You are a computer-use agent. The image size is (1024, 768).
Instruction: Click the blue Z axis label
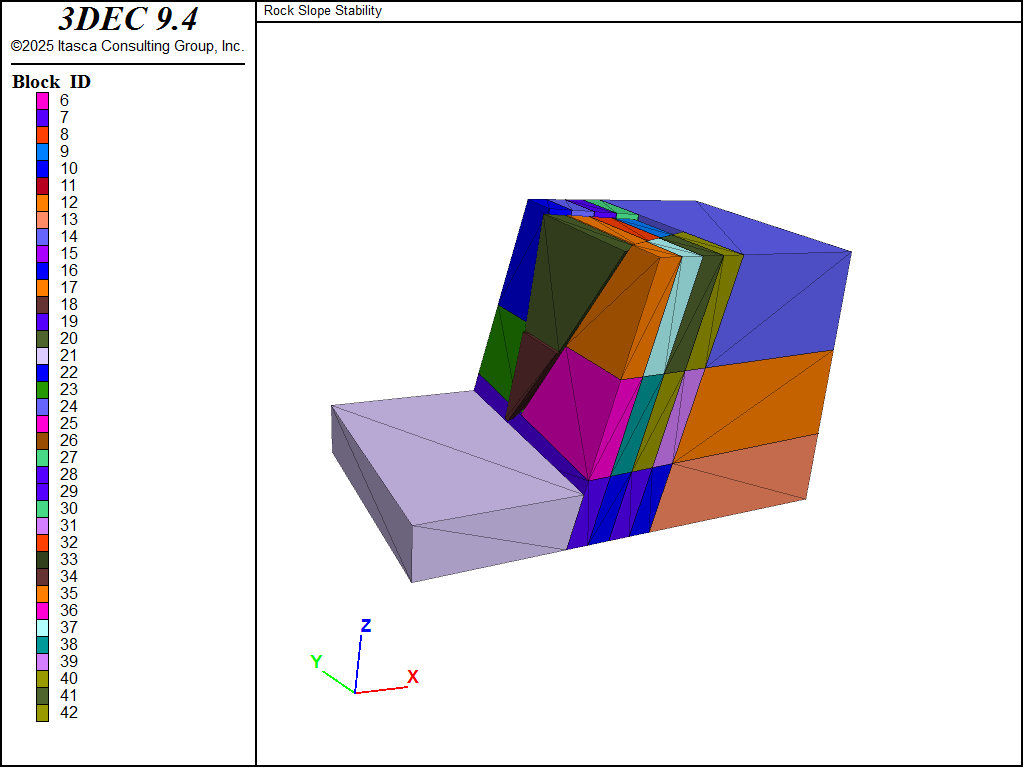[366, 626]
